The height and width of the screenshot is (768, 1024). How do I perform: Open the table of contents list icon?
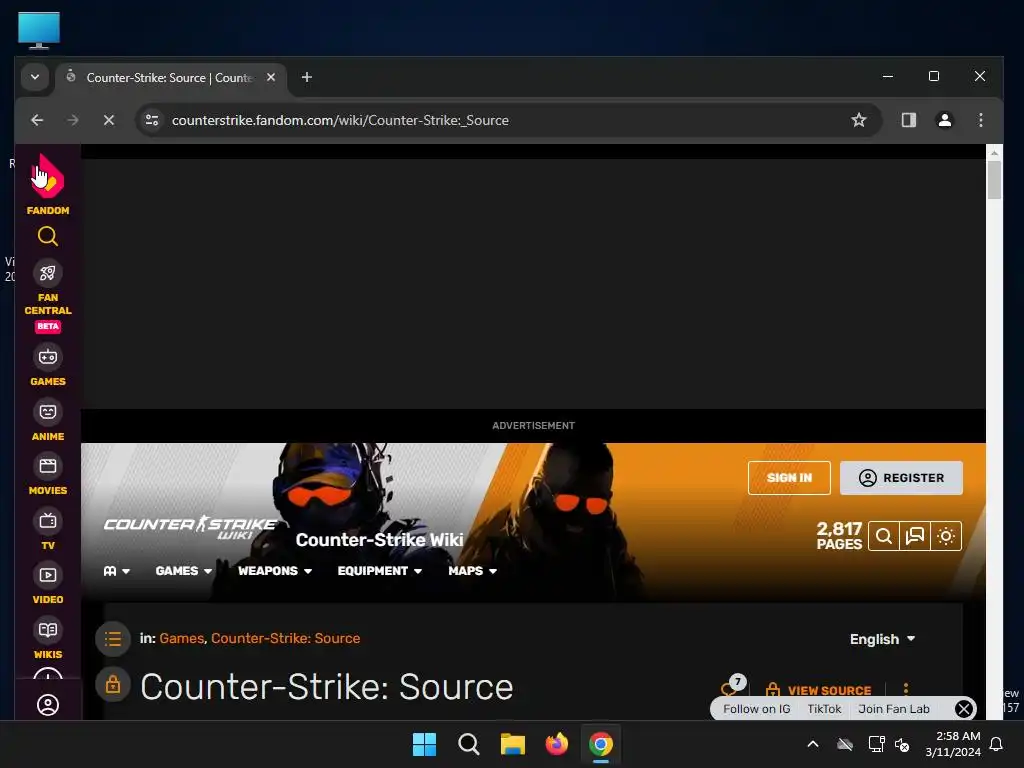112,639
